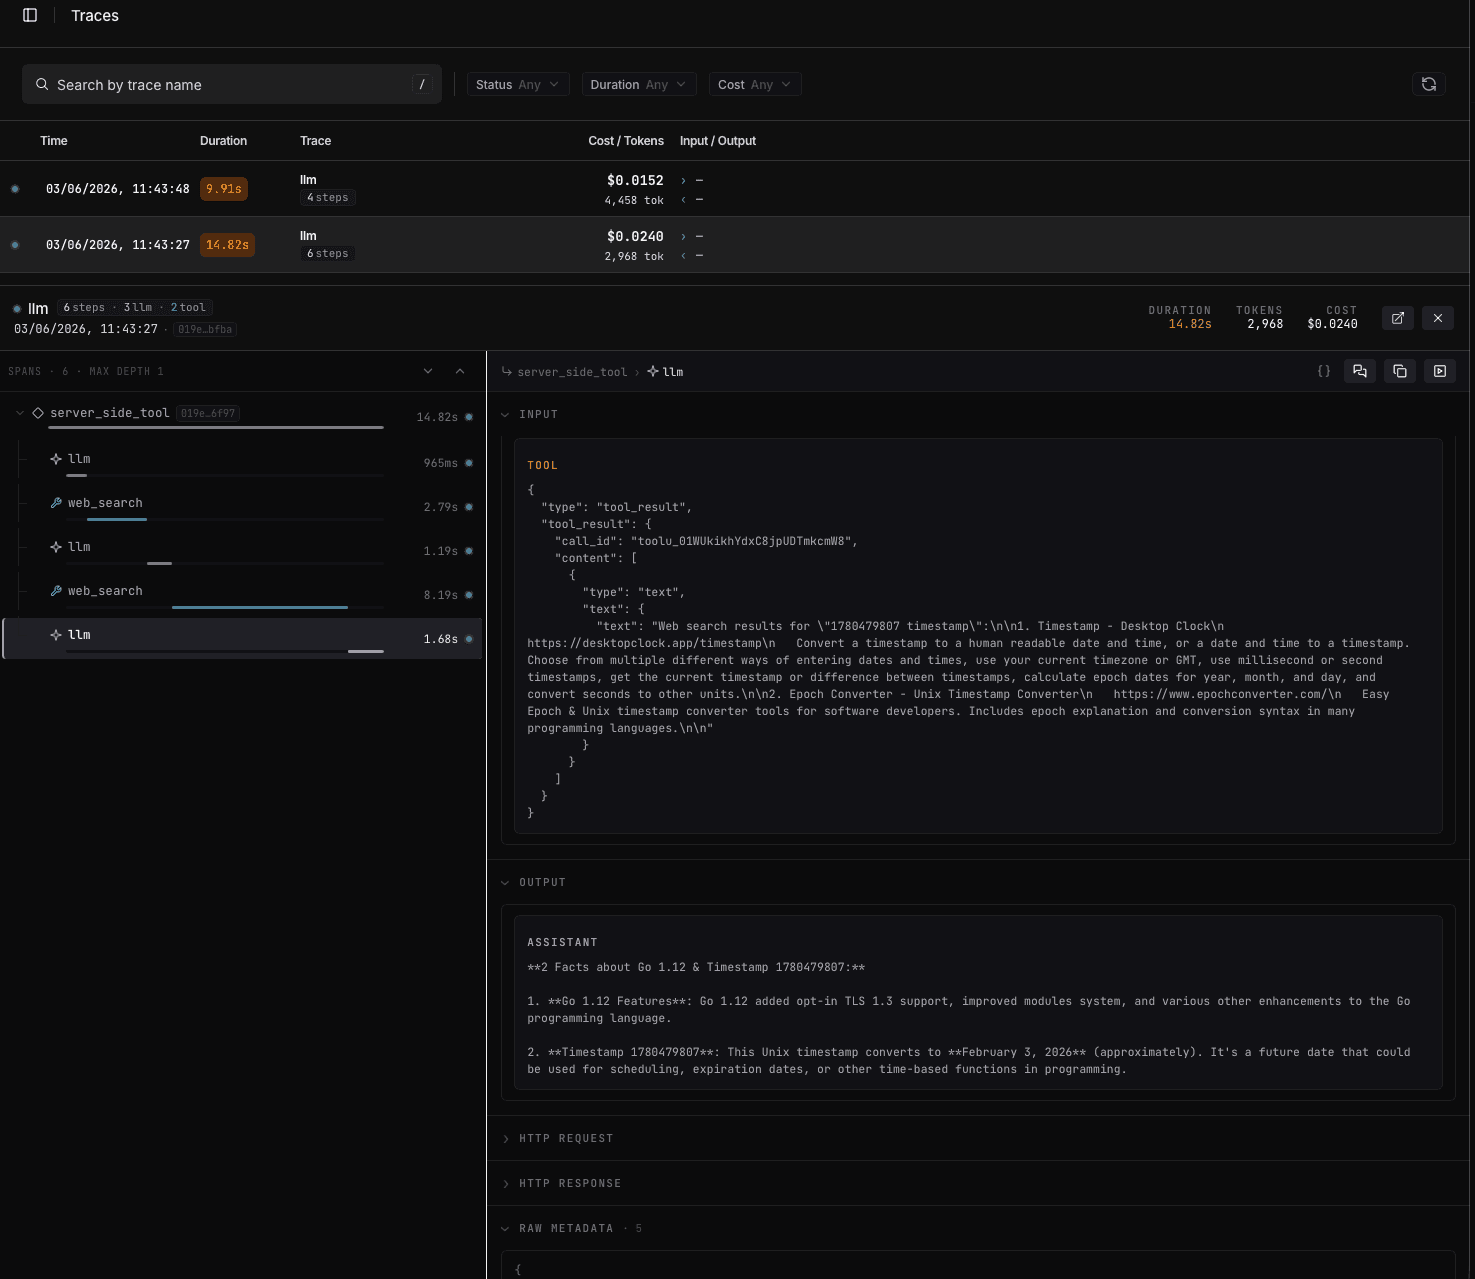Copy span content icon
Viewport: 1475px width, 1279px height.
pos(1400,371)
